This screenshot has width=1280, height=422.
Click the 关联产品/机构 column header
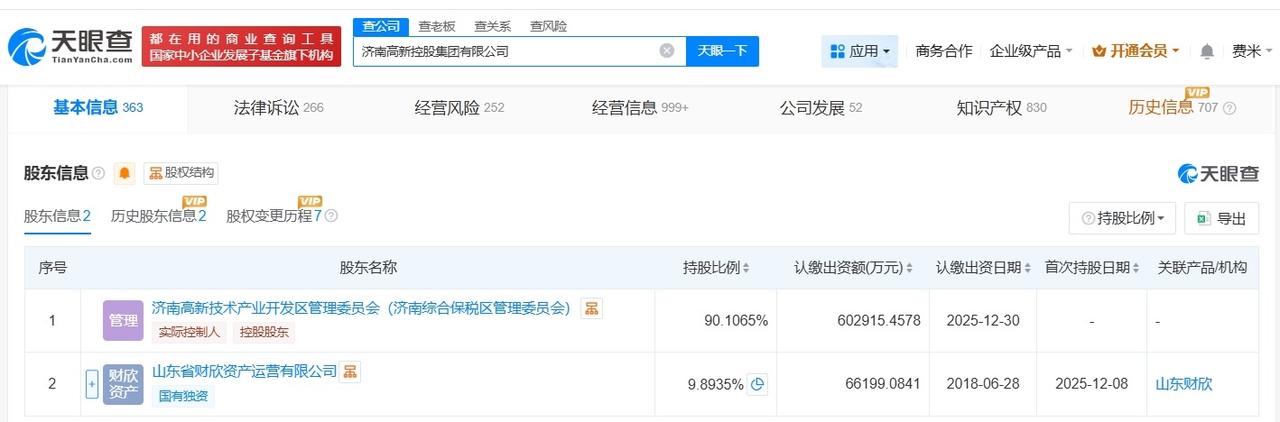pos(1202,268)
